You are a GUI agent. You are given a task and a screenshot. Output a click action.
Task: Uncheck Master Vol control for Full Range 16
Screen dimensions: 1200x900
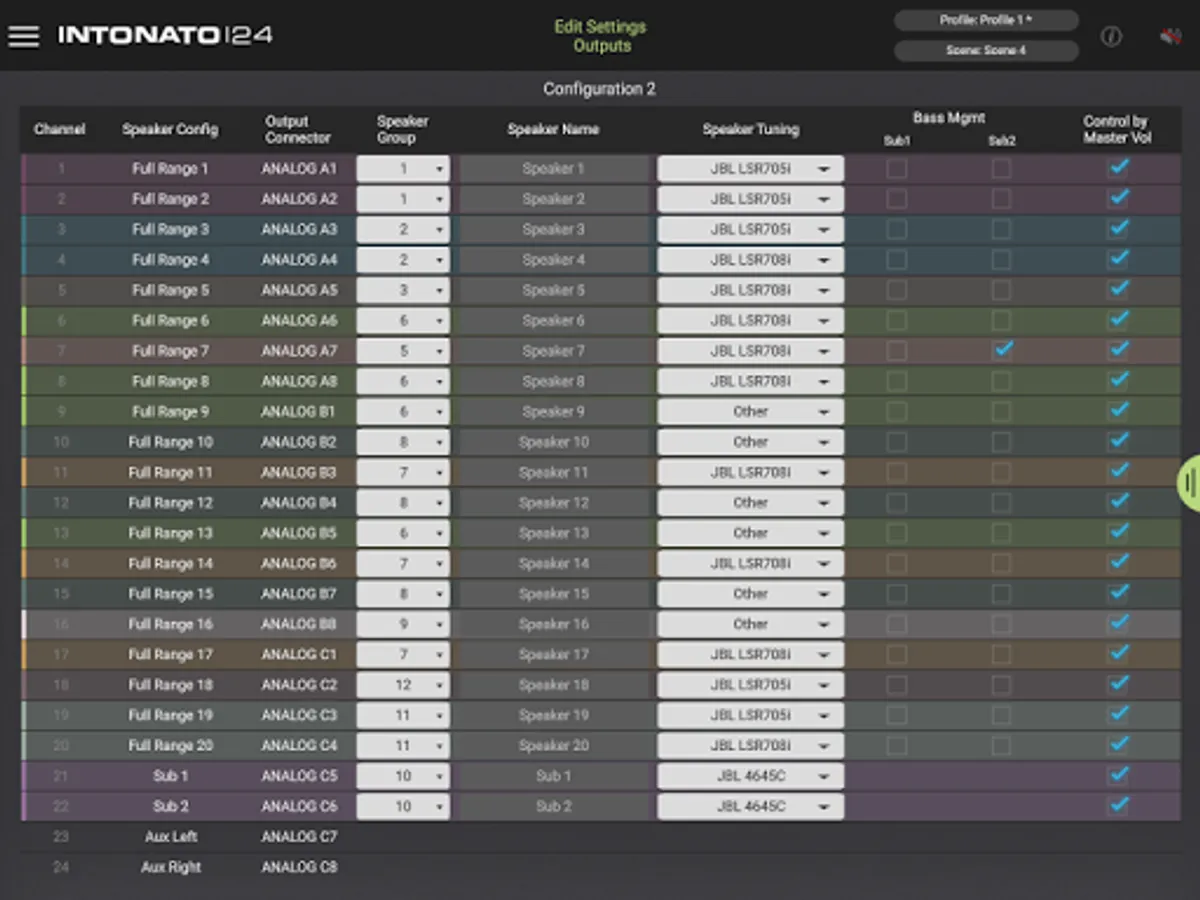pos(1118,624)
